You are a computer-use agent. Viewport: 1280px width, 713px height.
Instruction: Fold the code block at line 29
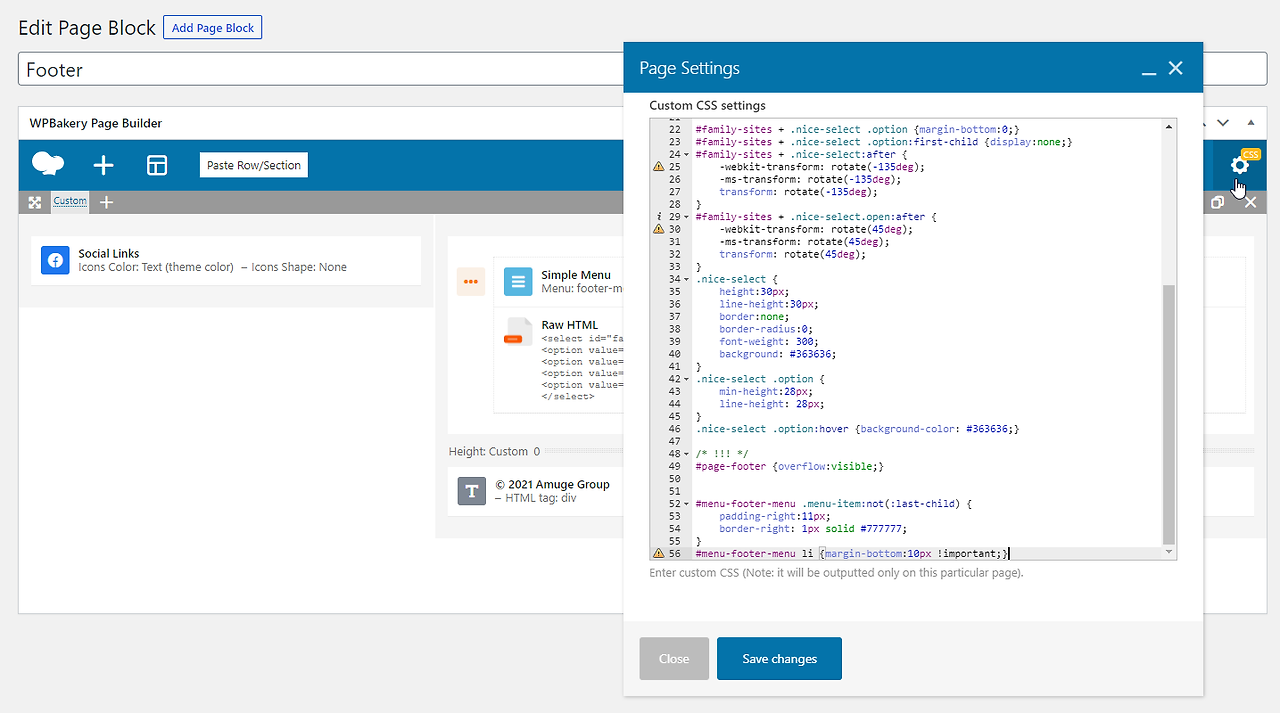[x=686, y=216]
